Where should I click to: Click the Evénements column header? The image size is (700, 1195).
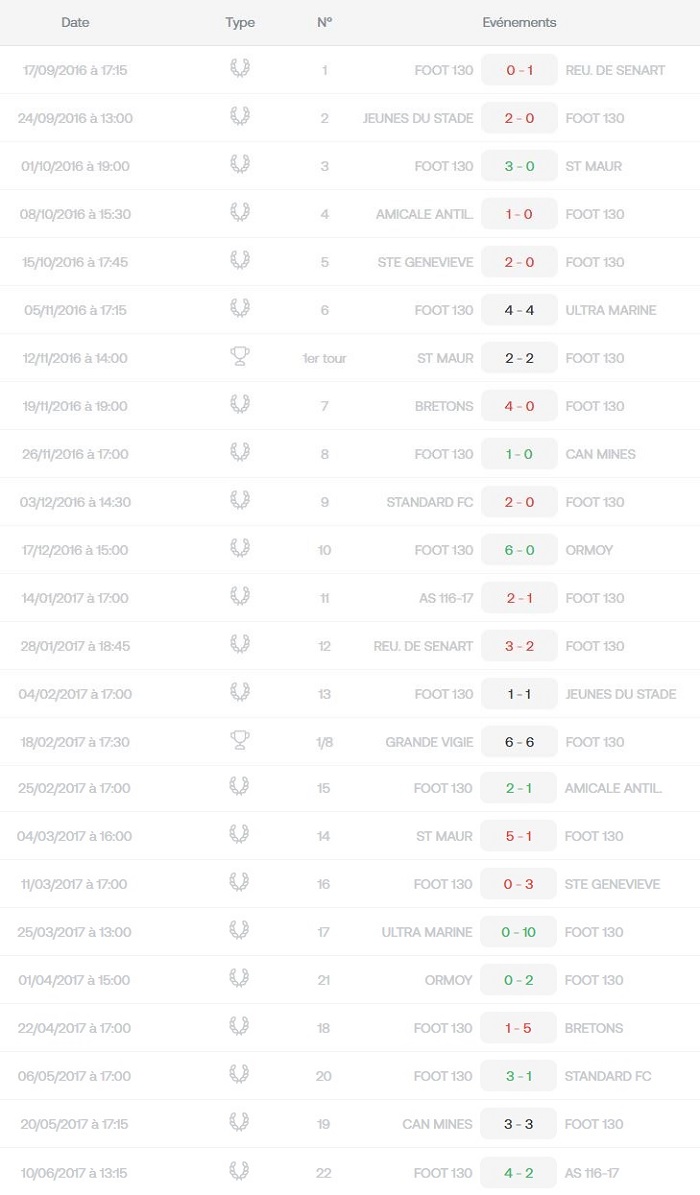(519, 22)
